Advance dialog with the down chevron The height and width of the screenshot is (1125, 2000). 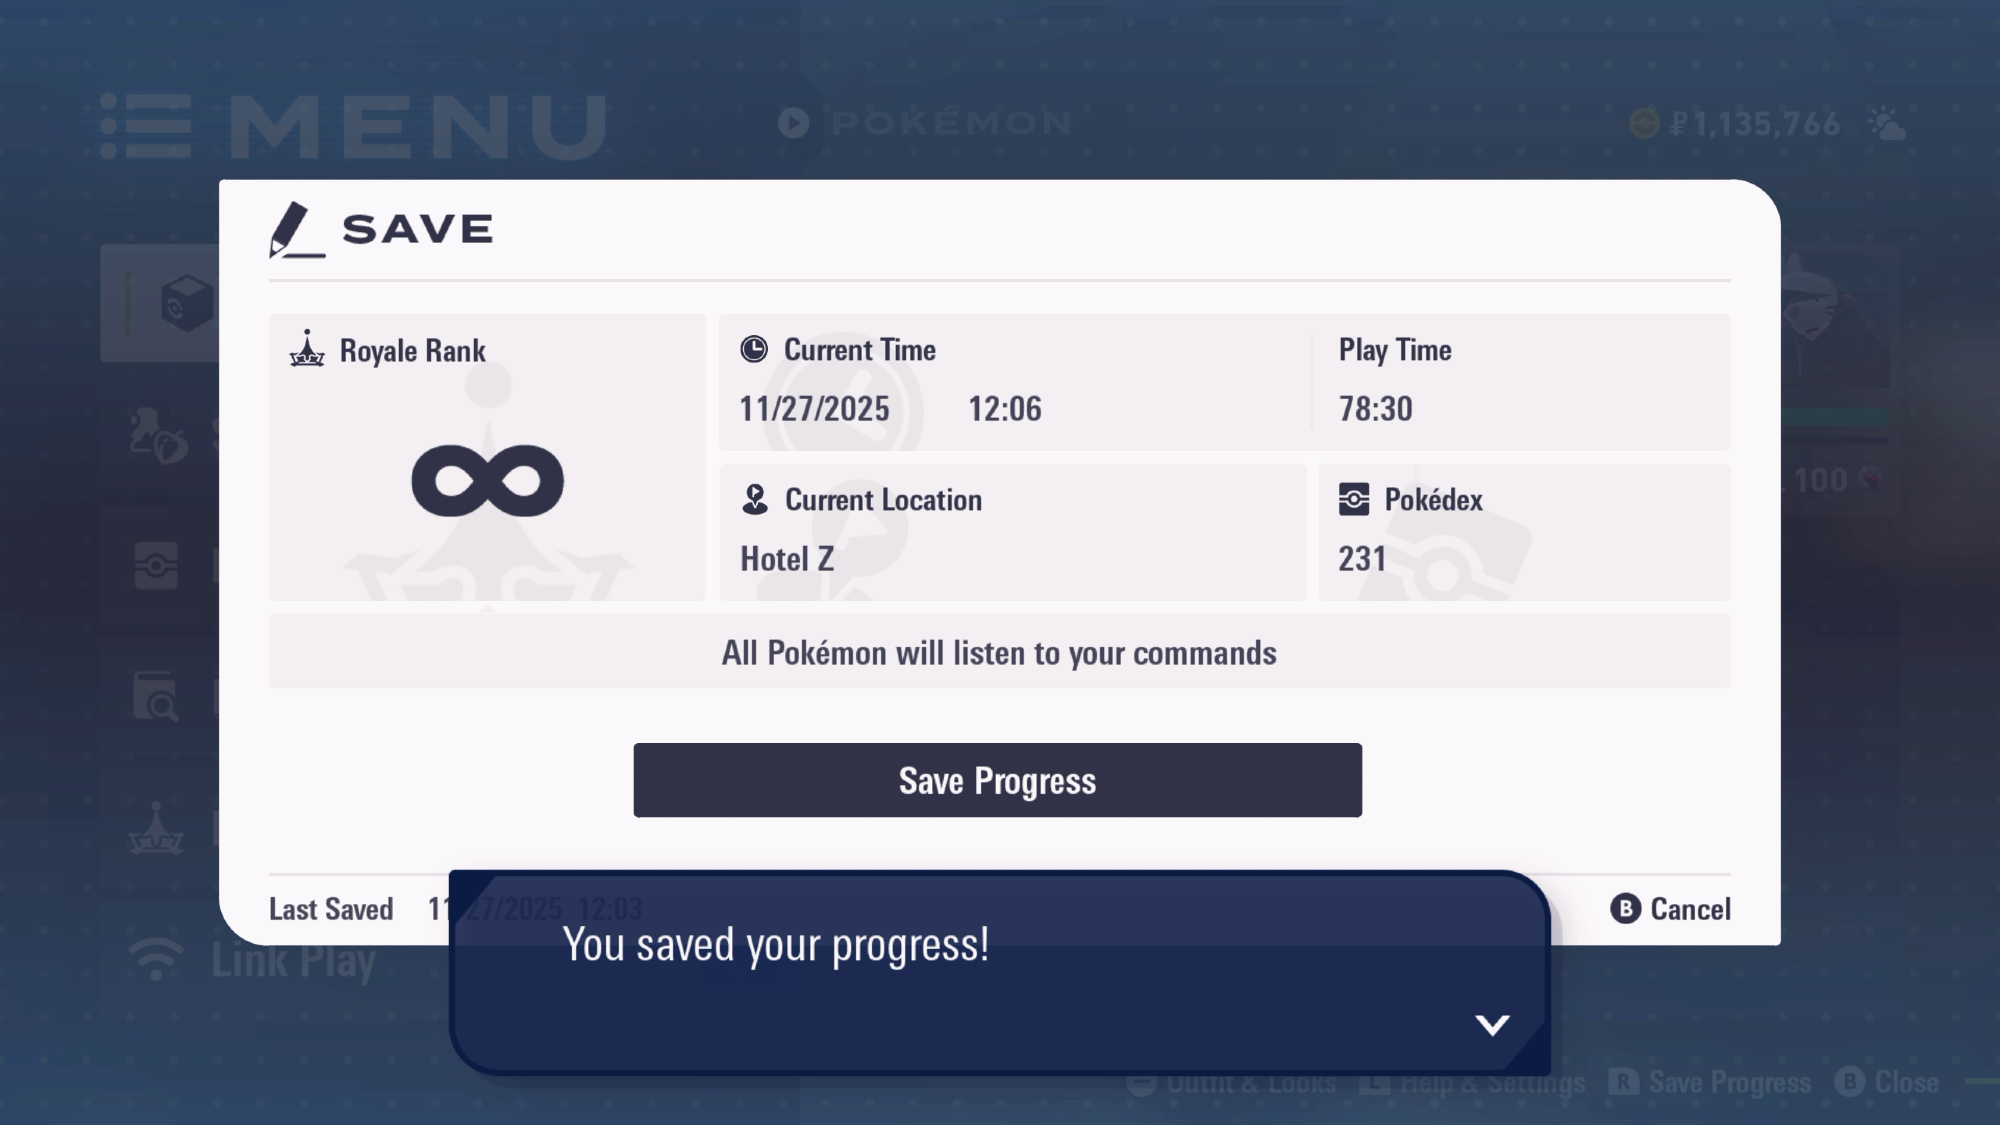[x=1492, y=1024]
